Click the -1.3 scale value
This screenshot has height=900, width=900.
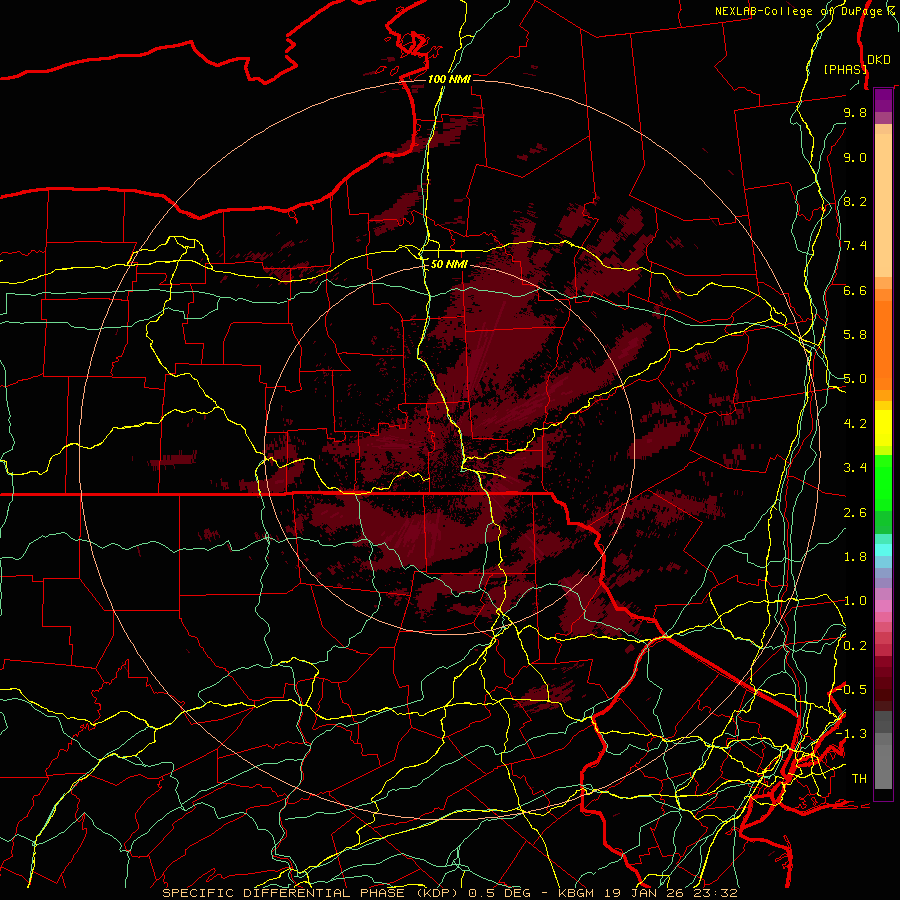click(852, 734)
